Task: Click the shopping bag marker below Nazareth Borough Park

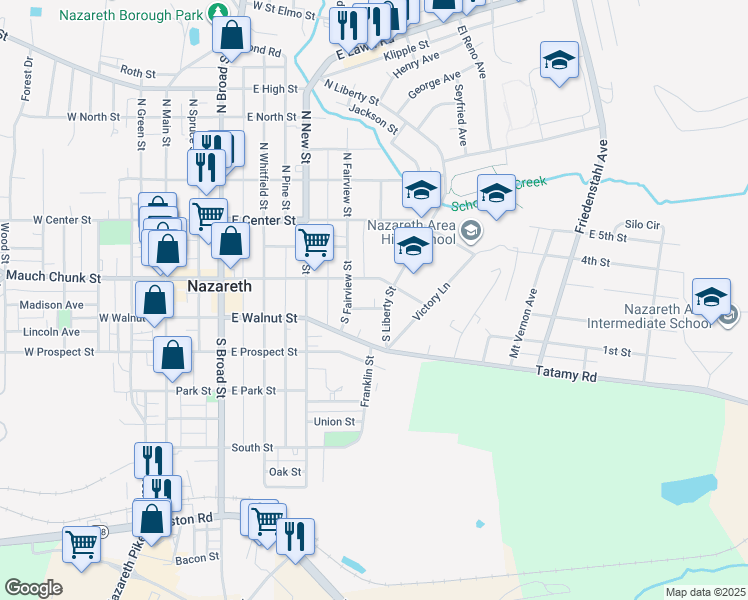Action: click(x=232, y=36)
